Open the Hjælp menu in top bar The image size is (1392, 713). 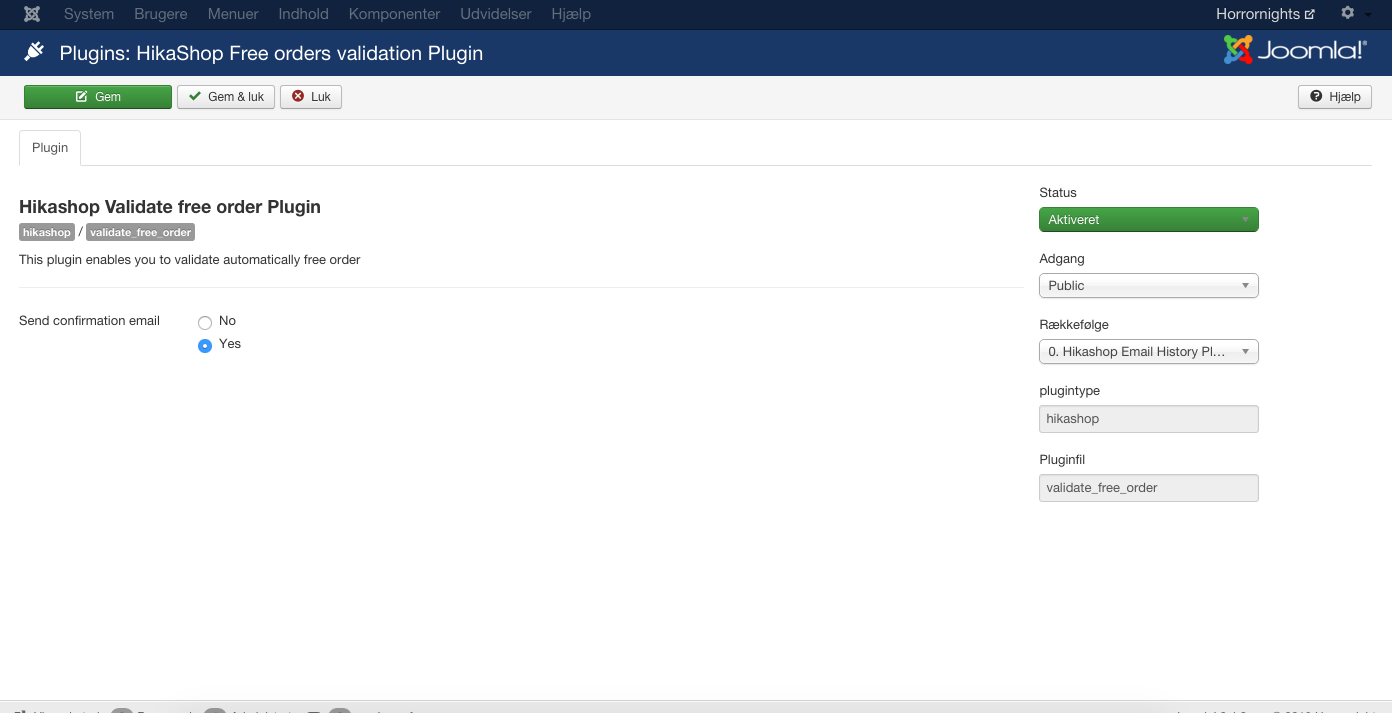point(571,14)
